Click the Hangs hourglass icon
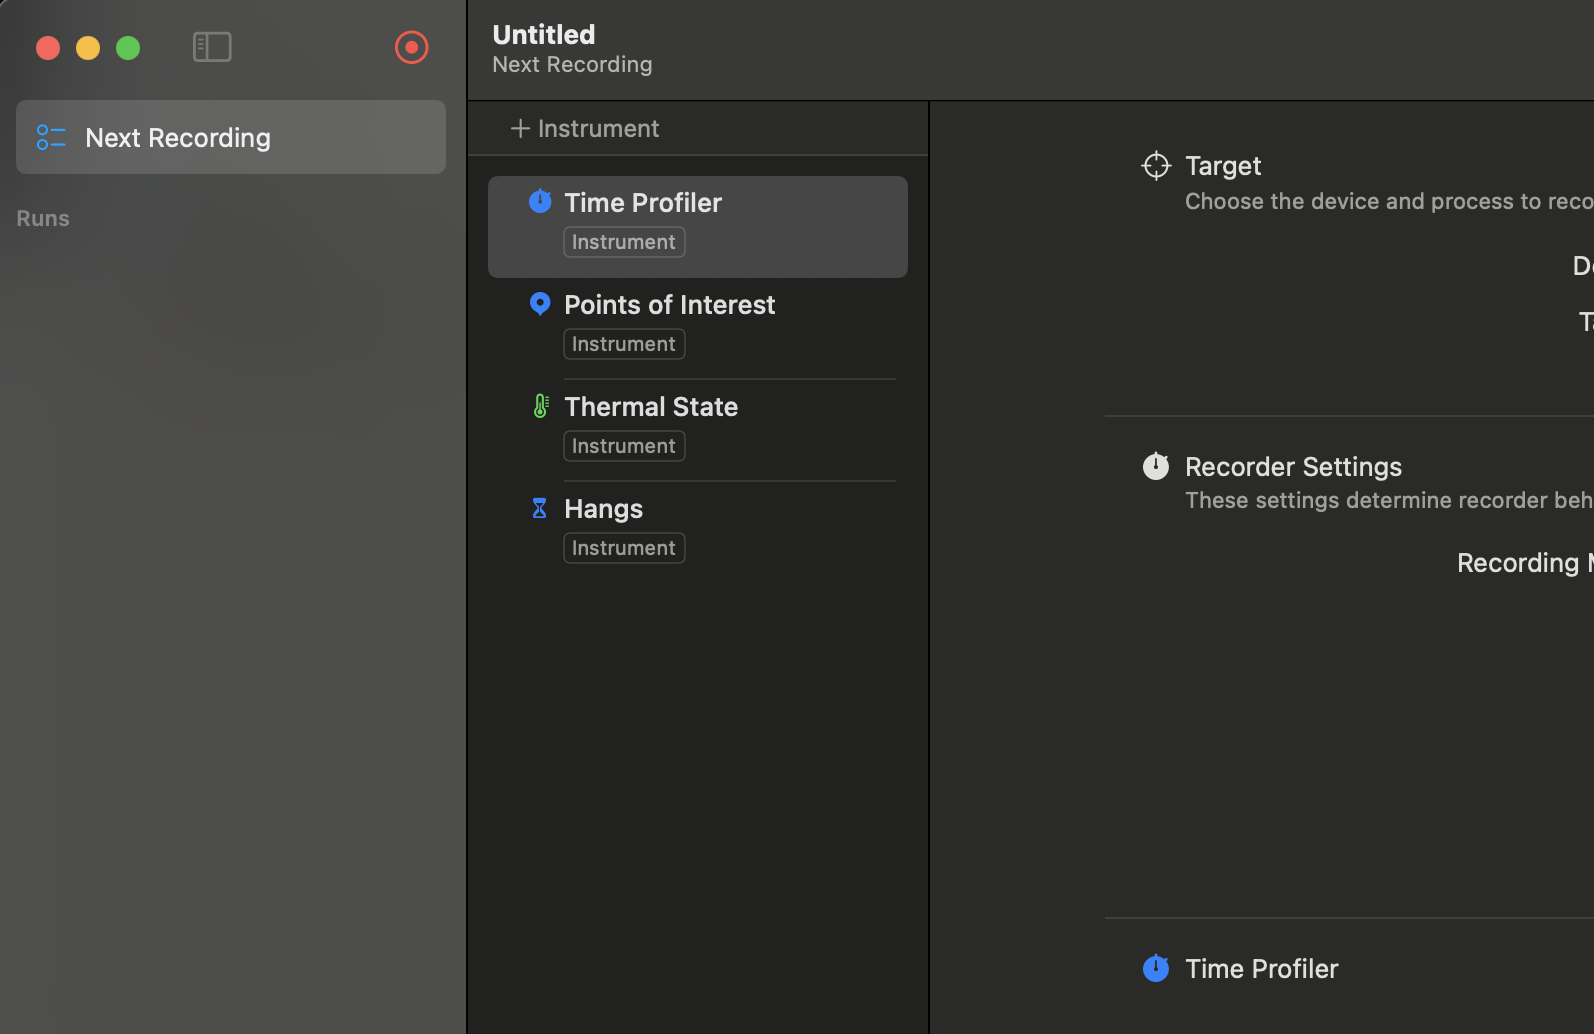 point(540,508)
